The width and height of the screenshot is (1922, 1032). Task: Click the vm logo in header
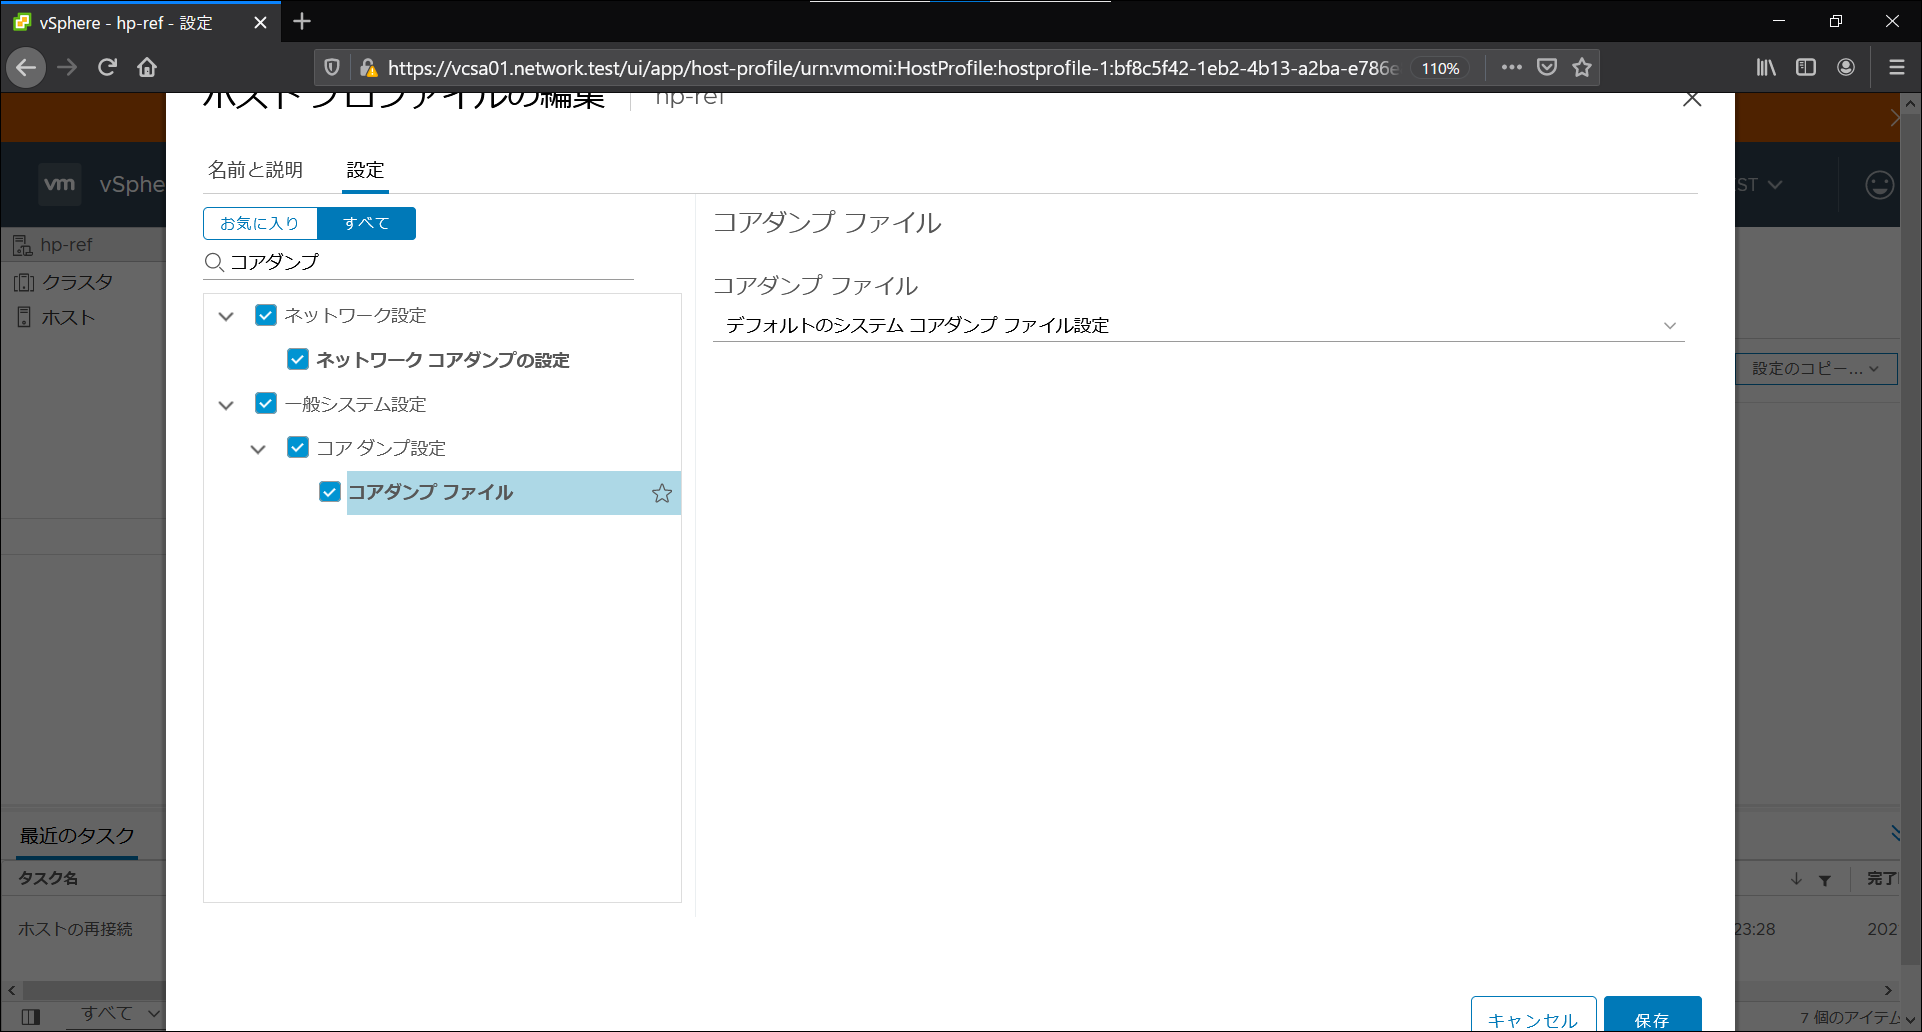[x=59, y=184]
